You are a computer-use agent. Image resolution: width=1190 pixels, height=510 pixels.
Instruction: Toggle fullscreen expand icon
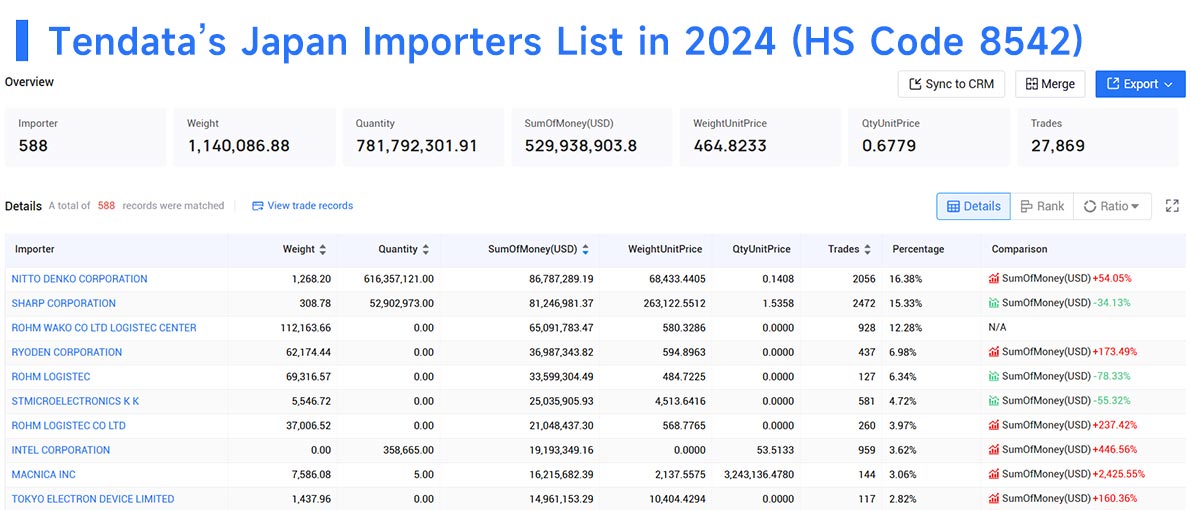[1172, 206]
